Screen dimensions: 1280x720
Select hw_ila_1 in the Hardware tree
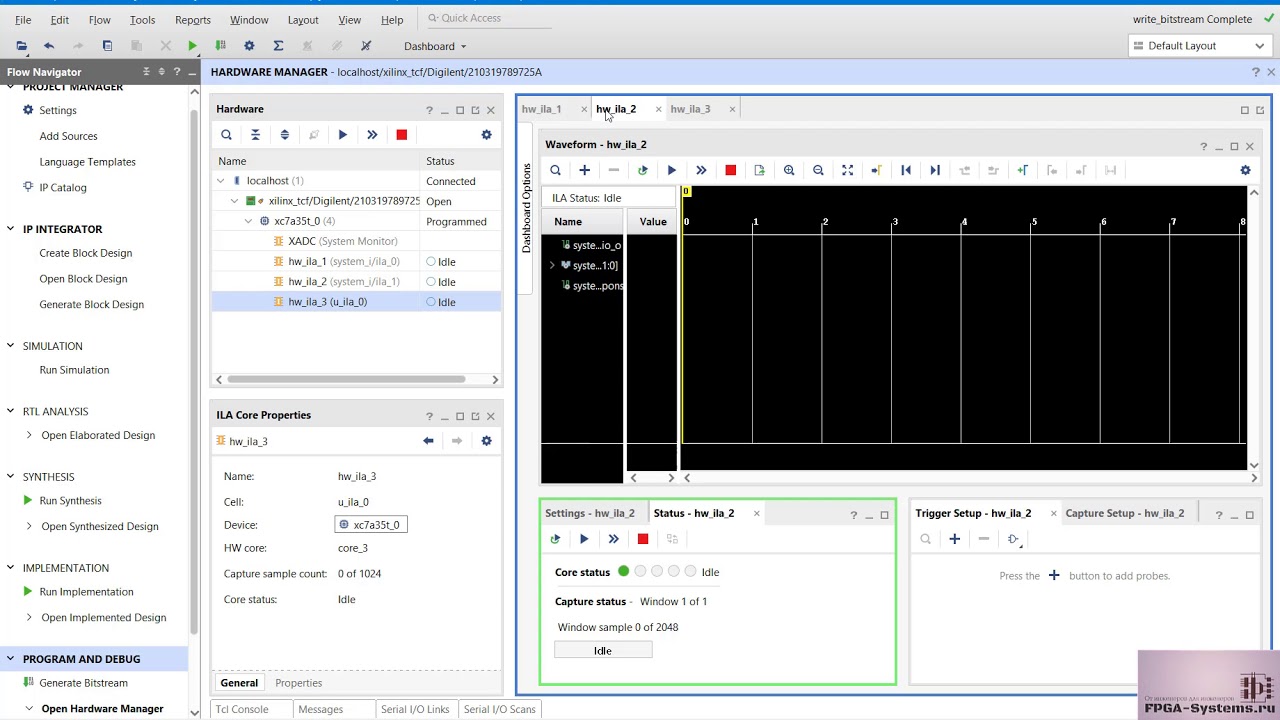pyautogui.click(x=343, y=261)
